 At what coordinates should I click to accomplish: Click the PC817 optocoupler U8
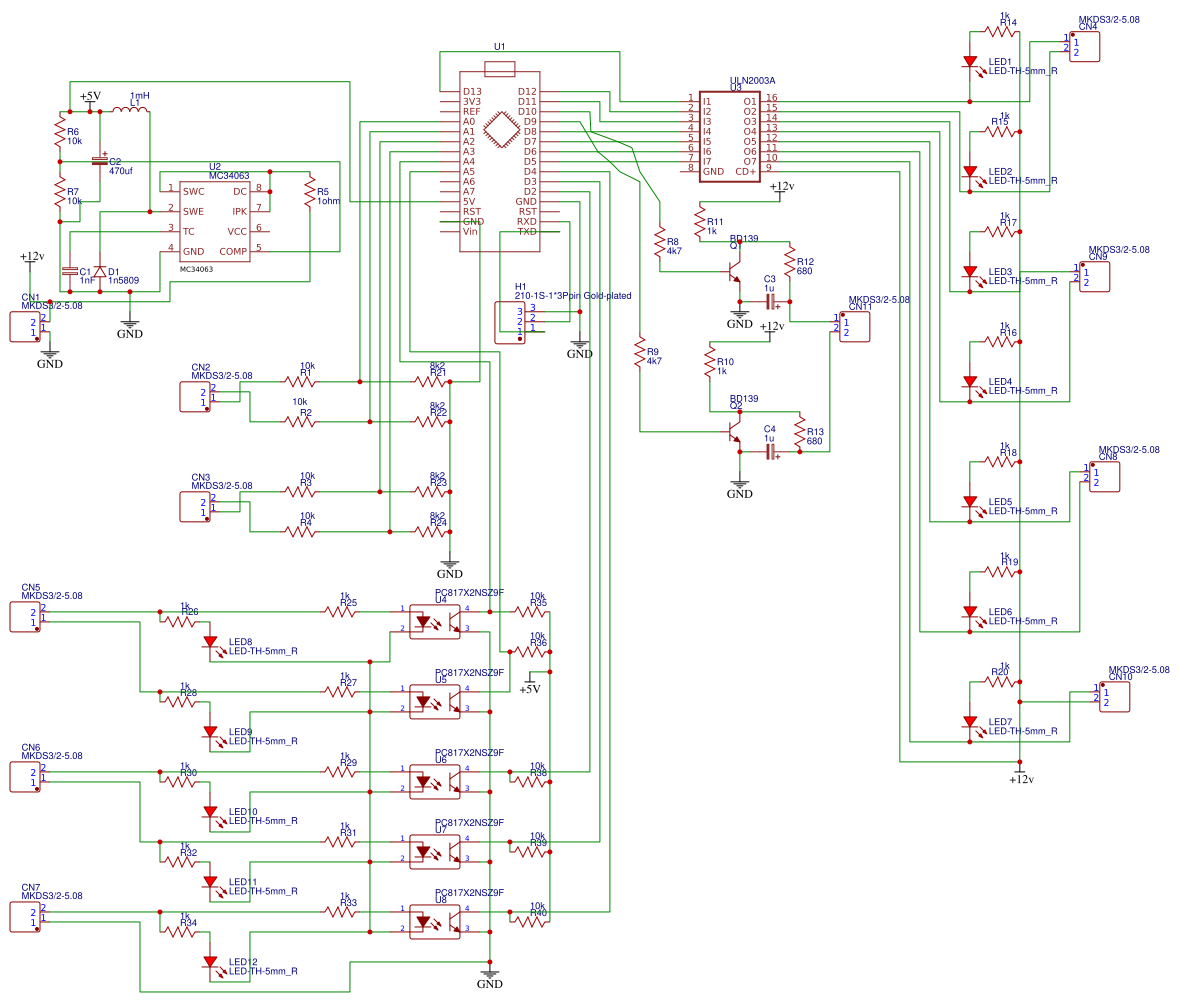(x=434, y=922)
